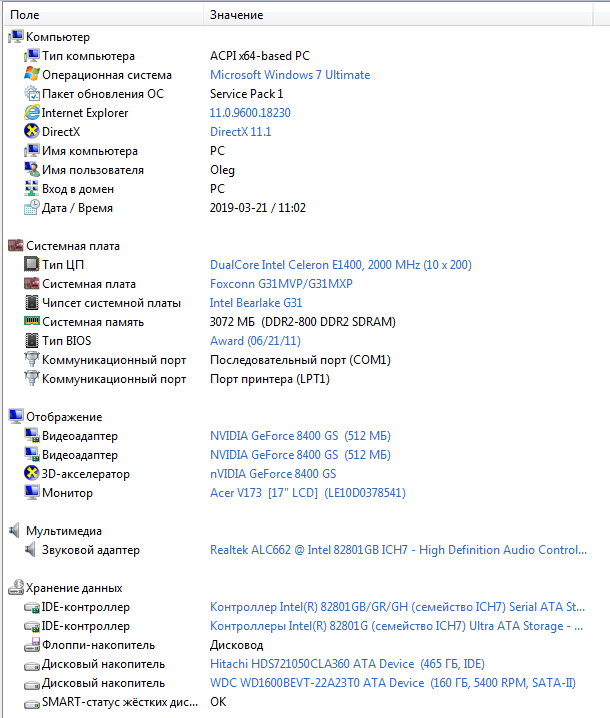
Task: Select the Имя компьютера row label
Action: [90, 151]
